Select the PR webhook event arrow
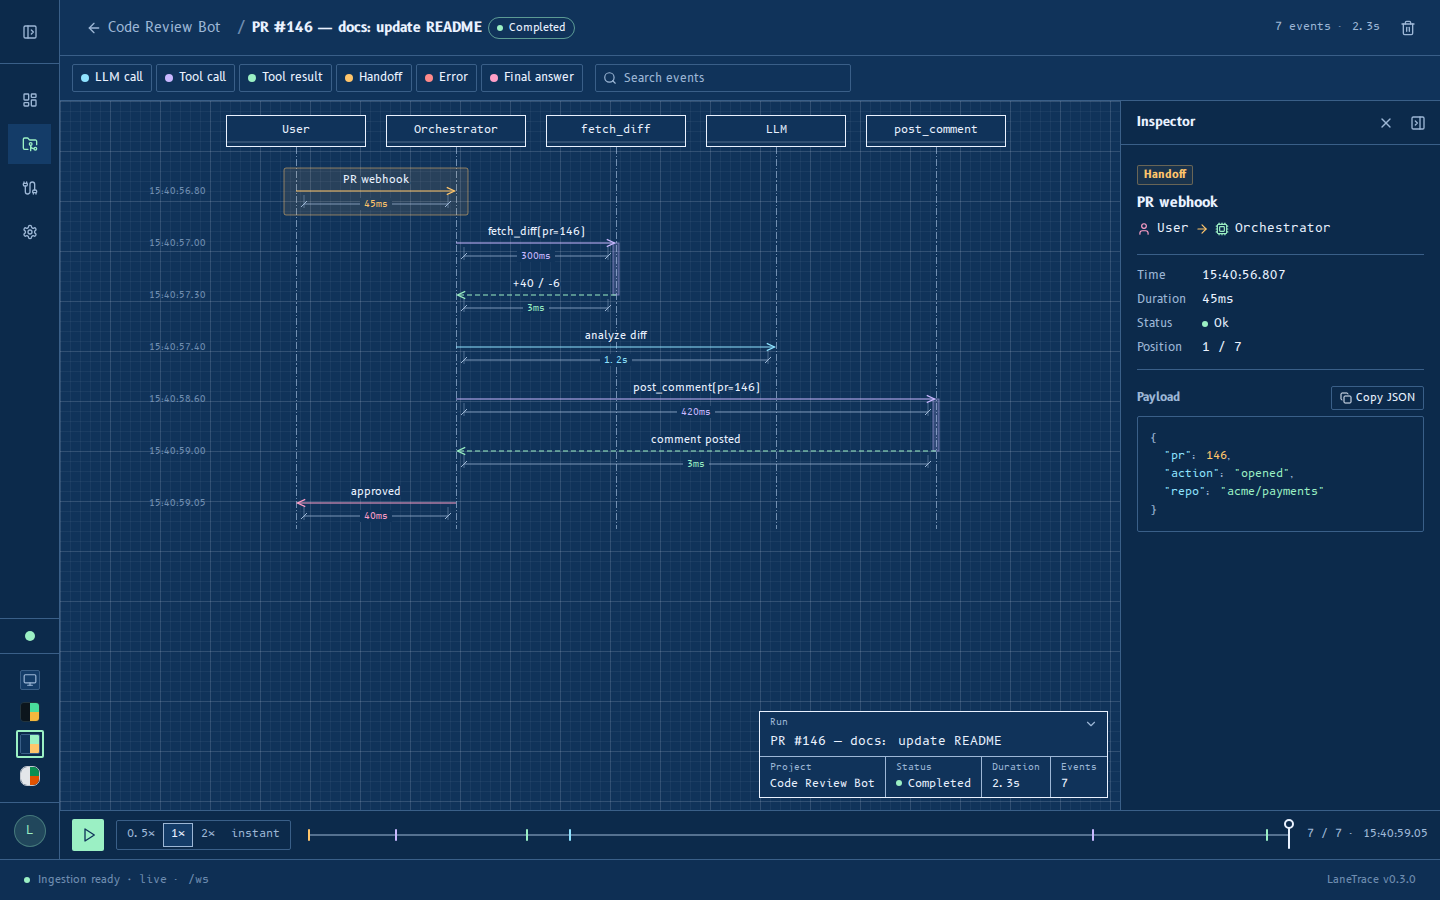The image size is (1440, 900). click(x=376, y=191)
